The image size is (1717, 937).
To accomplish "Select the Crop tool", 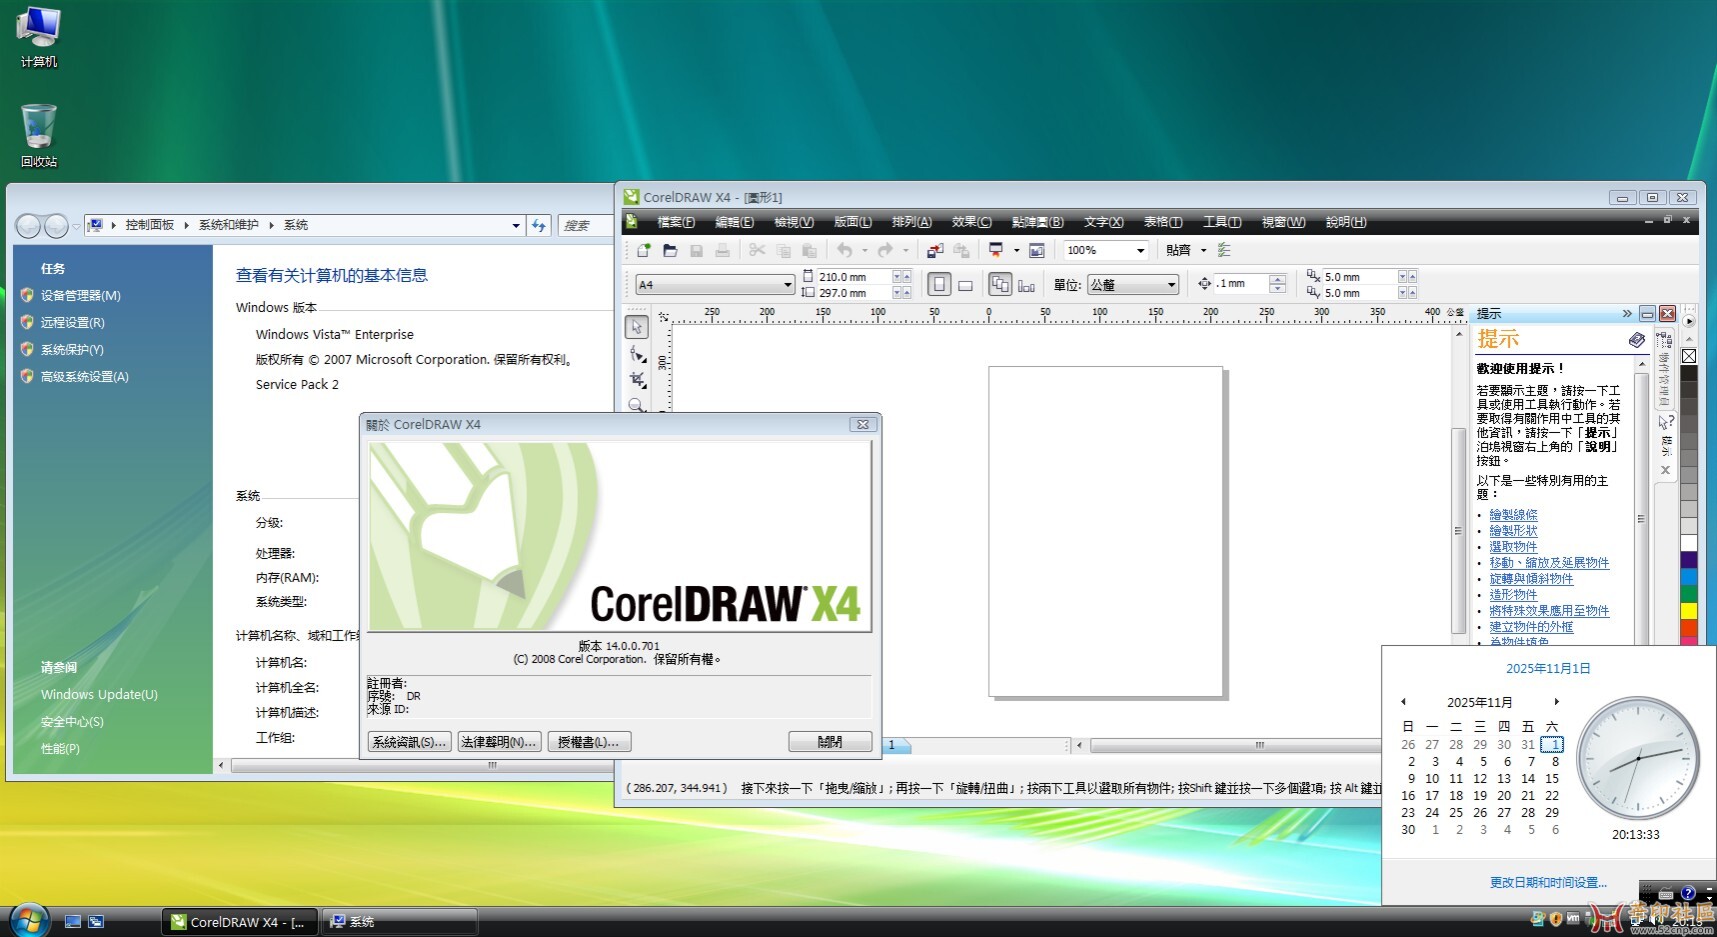I will pyautogui.click(x=637, y=380).
